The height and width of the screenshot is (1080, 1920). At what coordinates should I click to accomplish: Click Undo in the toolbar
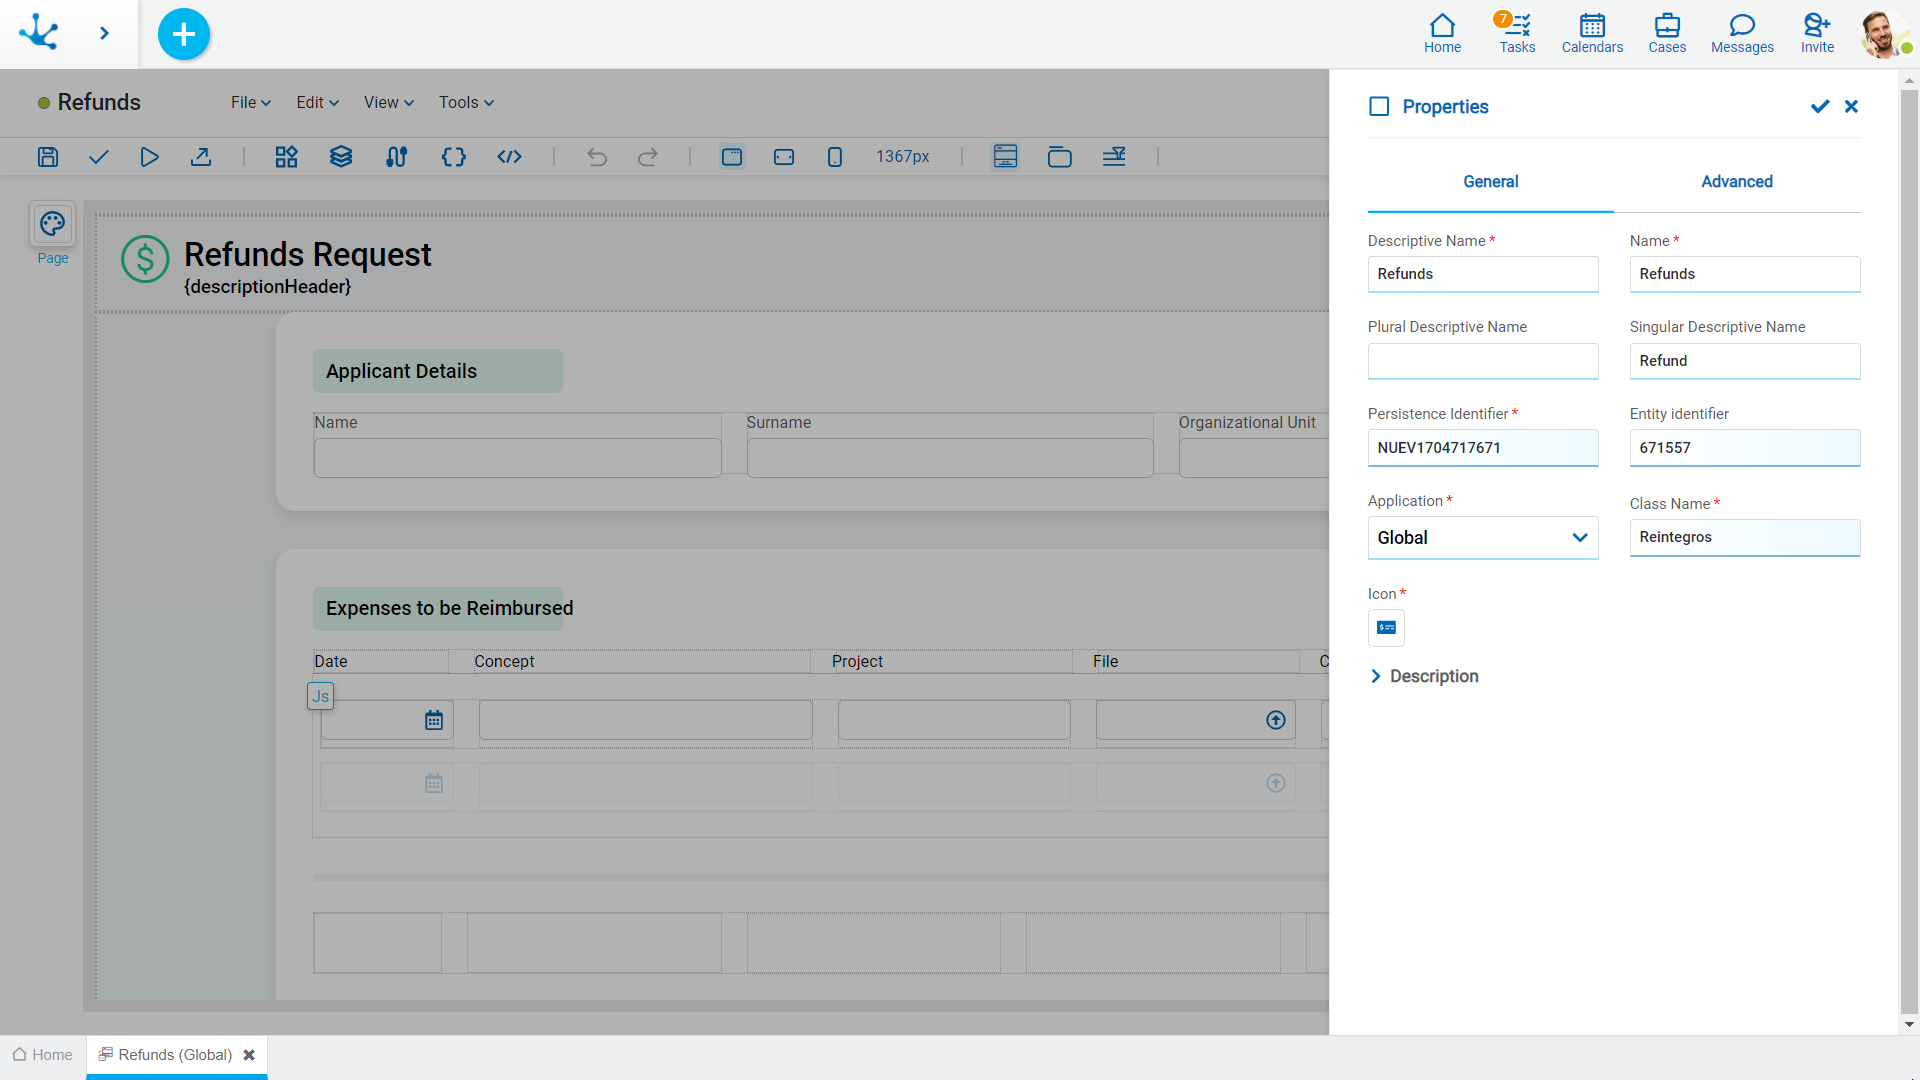pyautogui.click(x=596, y=156)
